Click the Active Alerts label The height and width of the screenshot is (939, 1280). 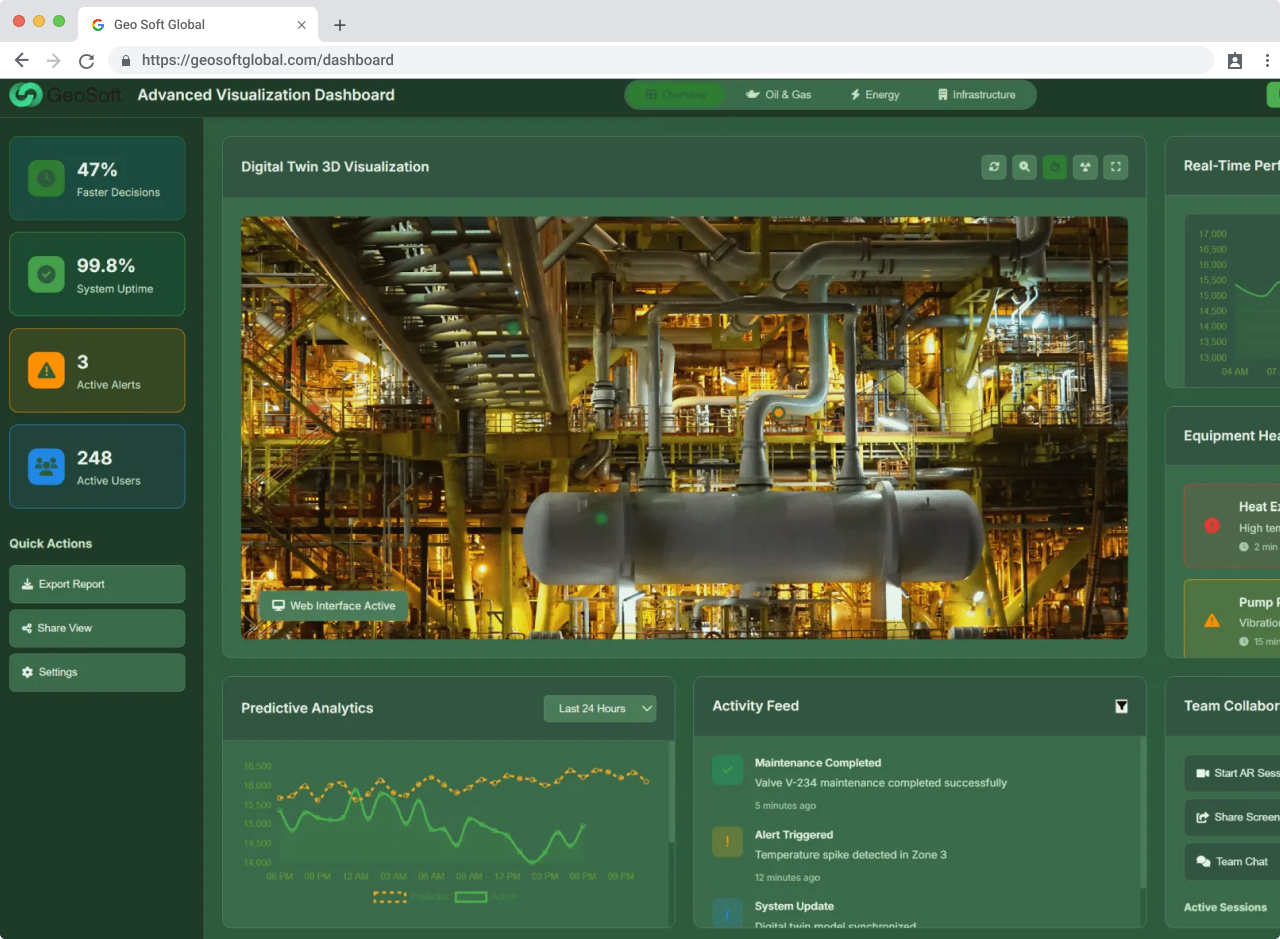point(109,385)
